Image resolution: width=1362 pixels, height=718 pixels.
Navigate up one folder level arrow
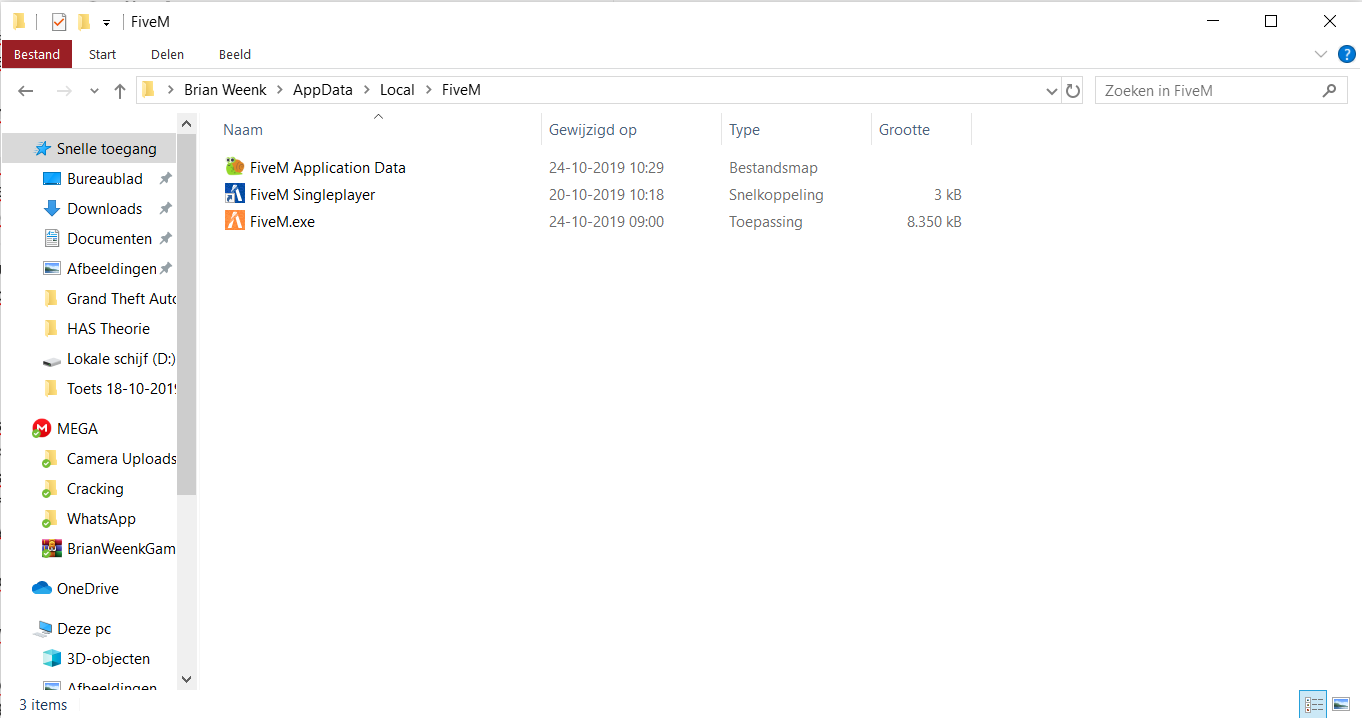tap(120, 91)
